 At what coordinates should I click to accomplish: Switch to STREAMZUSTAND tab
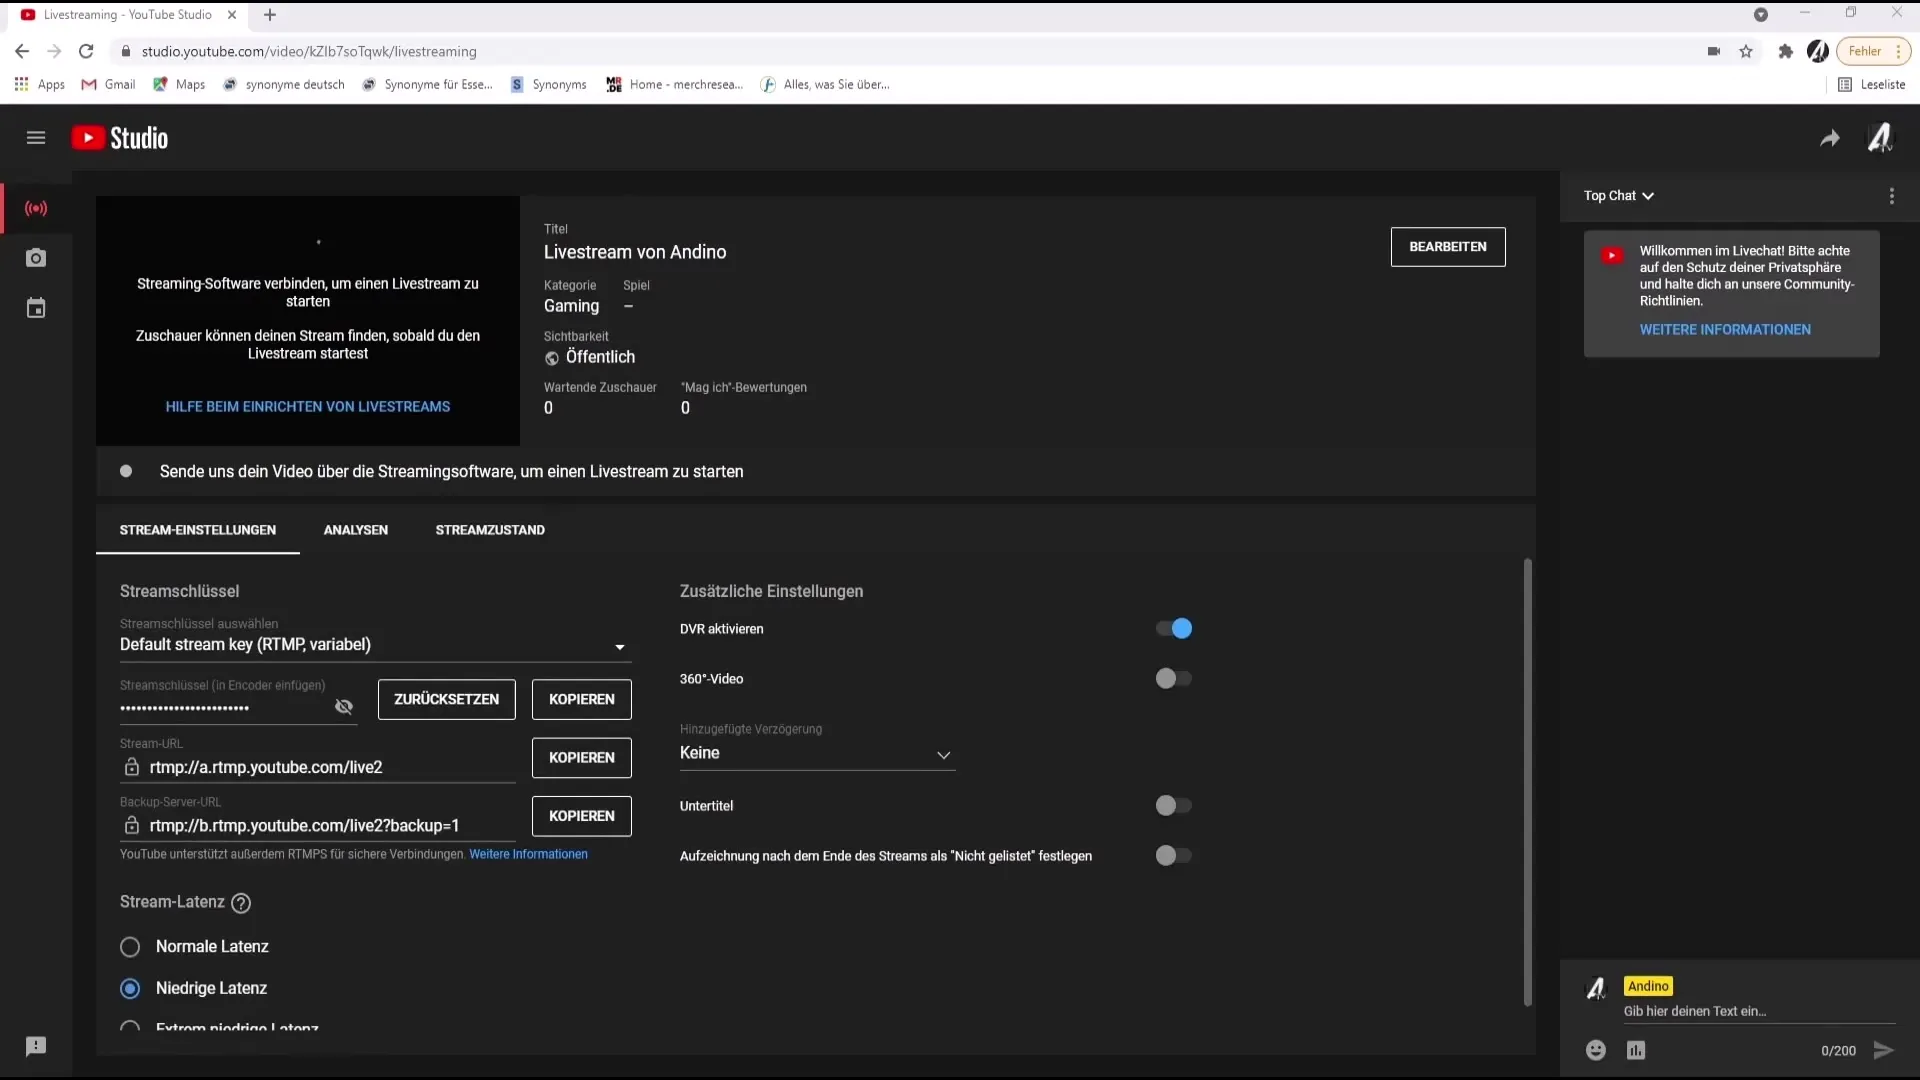(489, 530)
